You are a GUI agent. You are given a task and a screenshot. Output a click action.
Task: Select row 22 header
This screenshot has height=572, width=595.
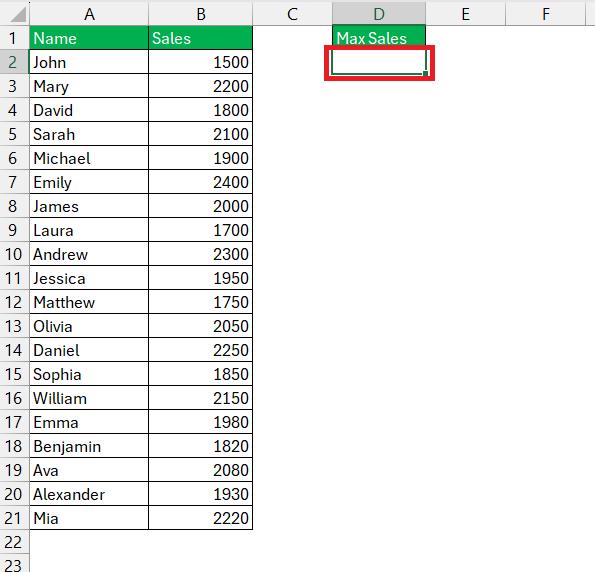click(14, 542)
